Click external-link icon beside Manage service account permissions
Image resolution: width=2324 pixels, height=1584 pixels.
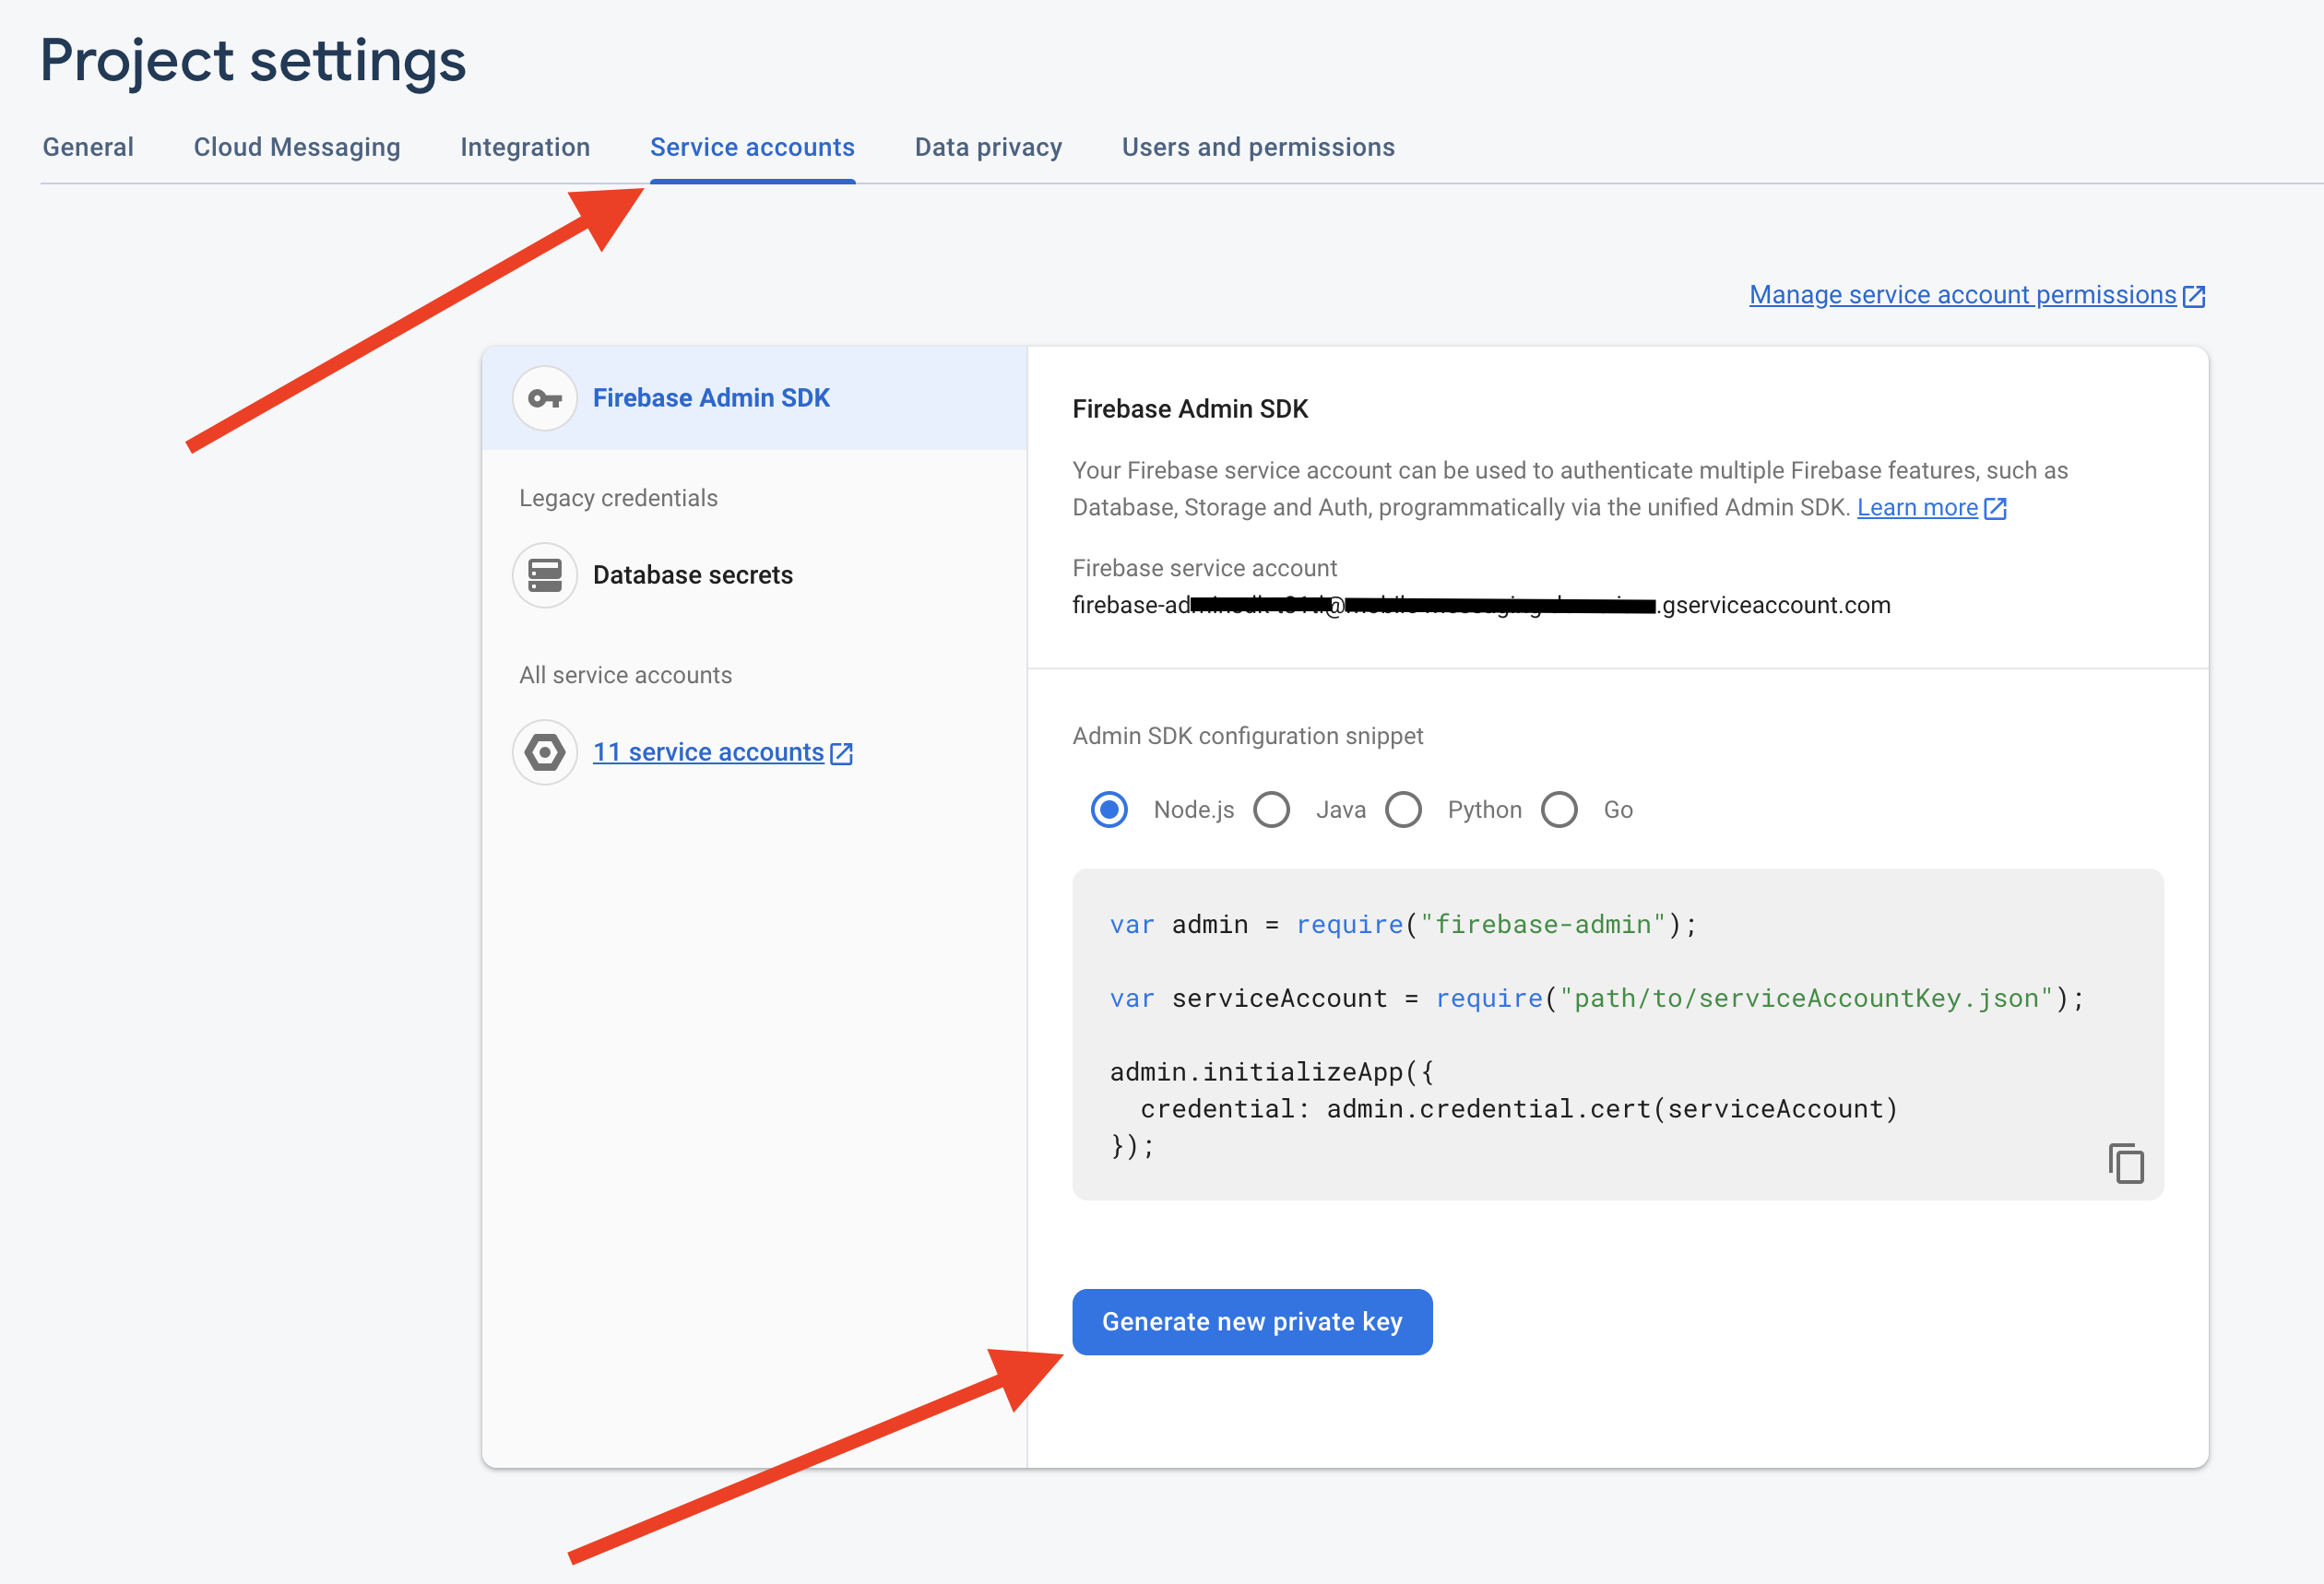tap(2194, 296)
